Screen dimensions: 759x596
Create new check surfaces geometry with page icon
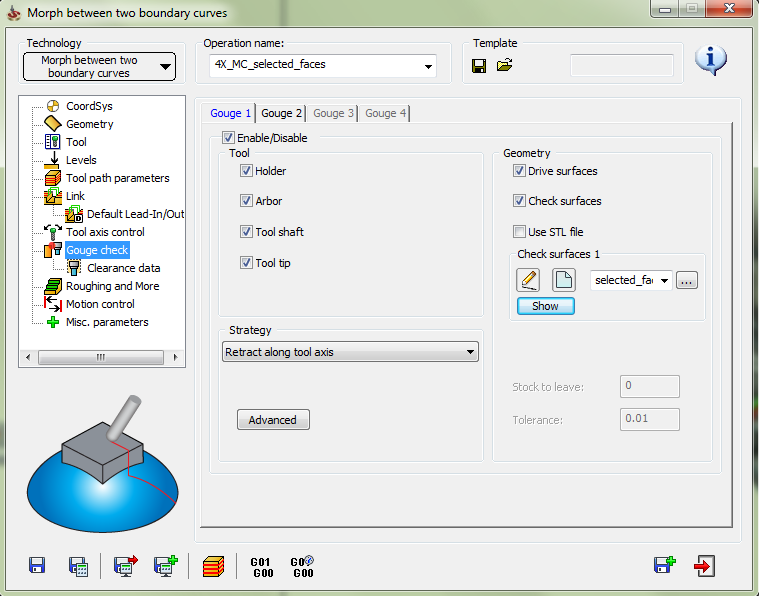564,280
